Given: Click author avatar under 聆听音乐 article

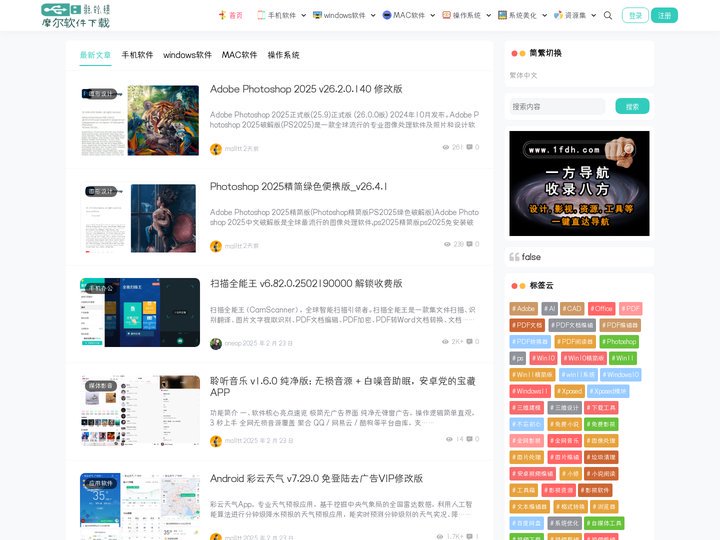Looking at the screenshot, I should tap(216, 441).
